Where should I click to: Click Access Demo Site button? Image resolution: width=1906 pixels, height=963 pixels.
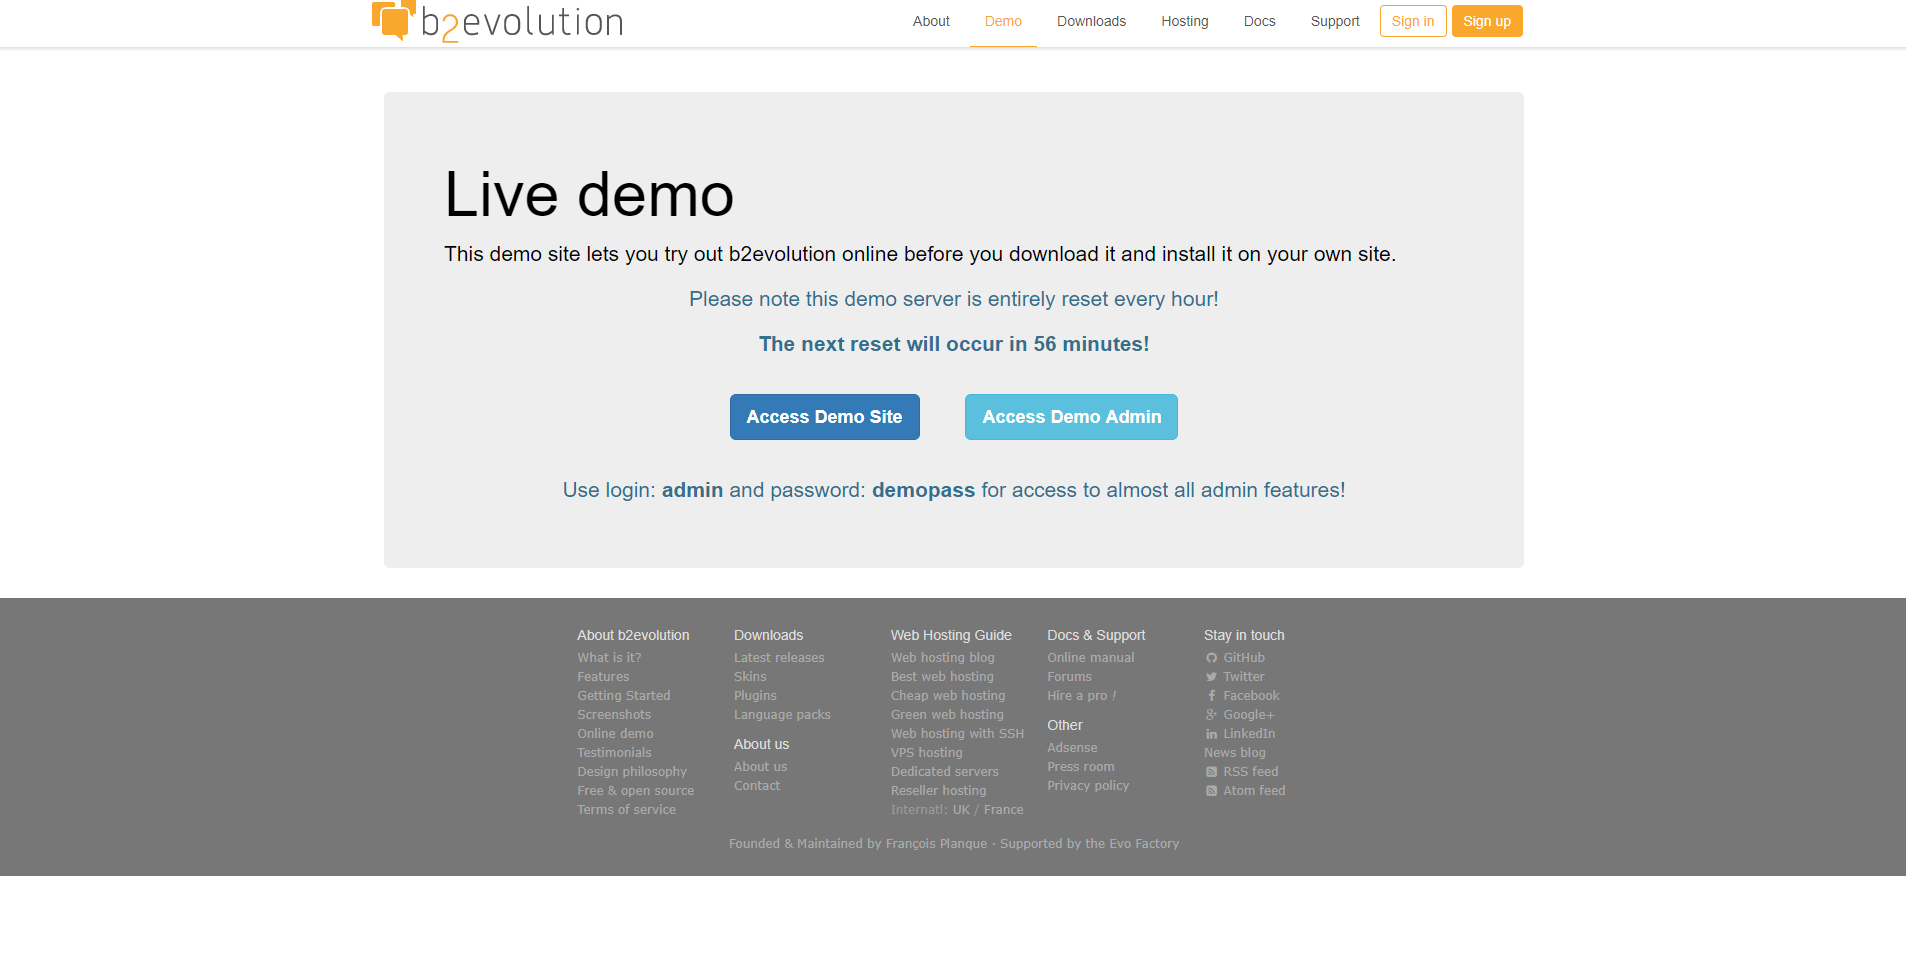coord(824,417)
